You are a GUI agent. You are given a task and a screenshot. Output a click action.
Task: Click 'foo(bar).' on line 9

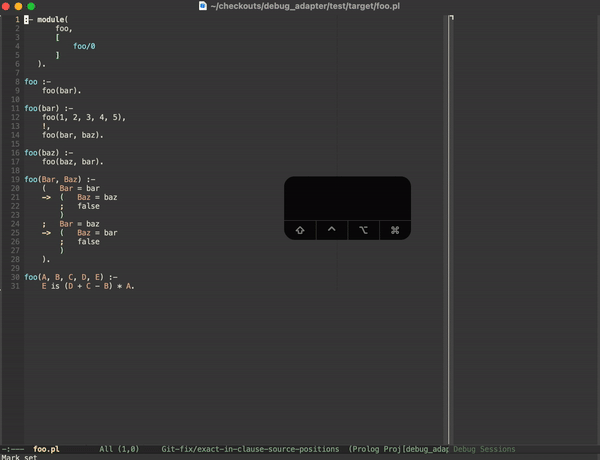[x=62, y=91]
